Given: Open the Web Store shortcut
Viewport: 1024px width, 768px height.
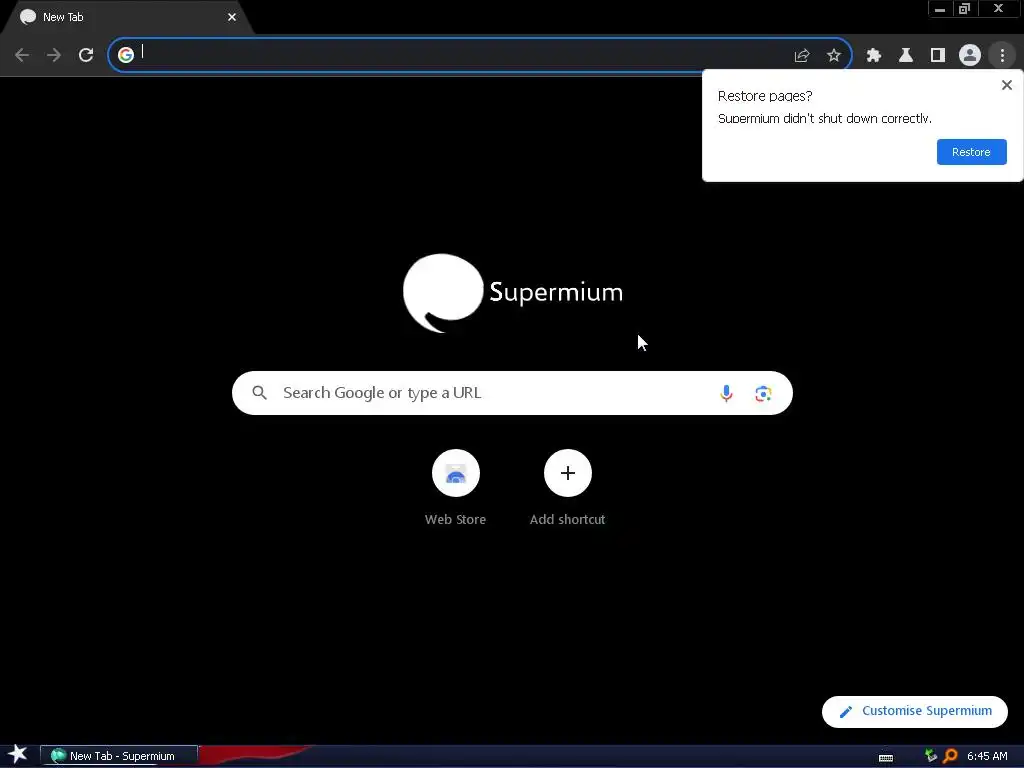Looking at the screenshot, I should pyautogui.click(x=455, y=473).
